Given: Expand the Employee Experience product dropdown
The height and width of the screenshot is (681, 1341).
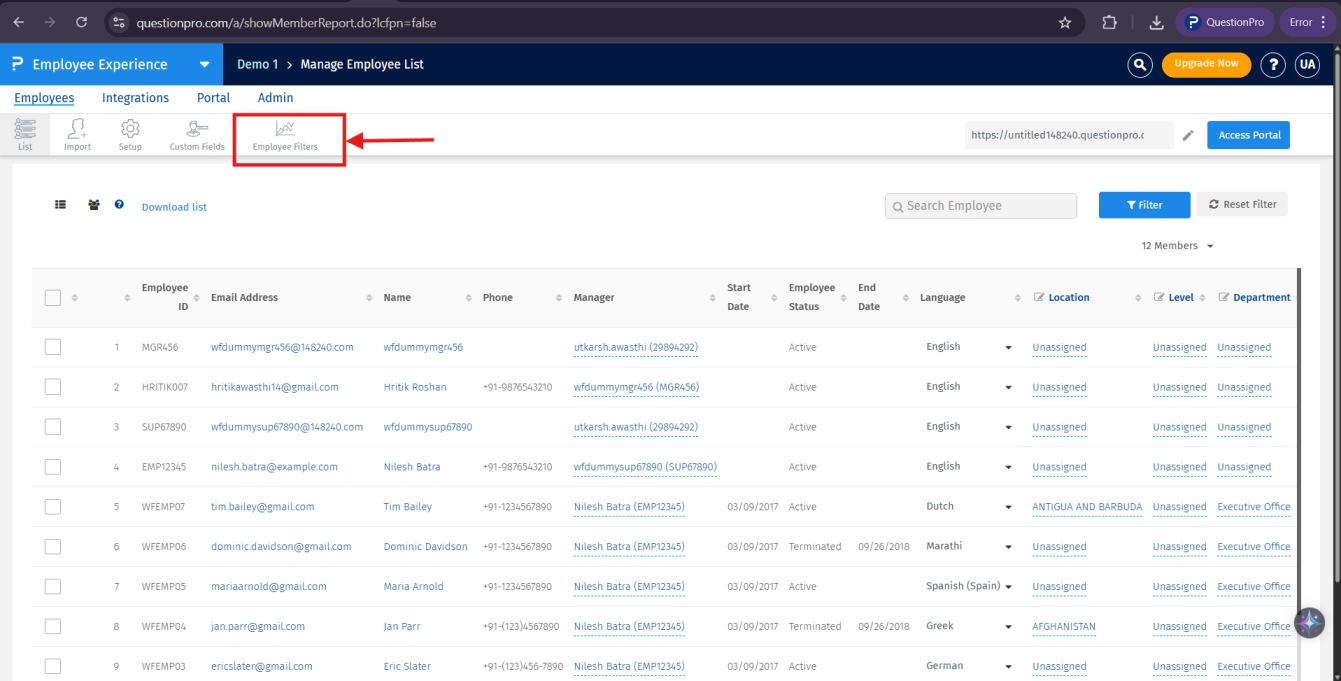Looking at the screenshot, I should click(204, 64).
